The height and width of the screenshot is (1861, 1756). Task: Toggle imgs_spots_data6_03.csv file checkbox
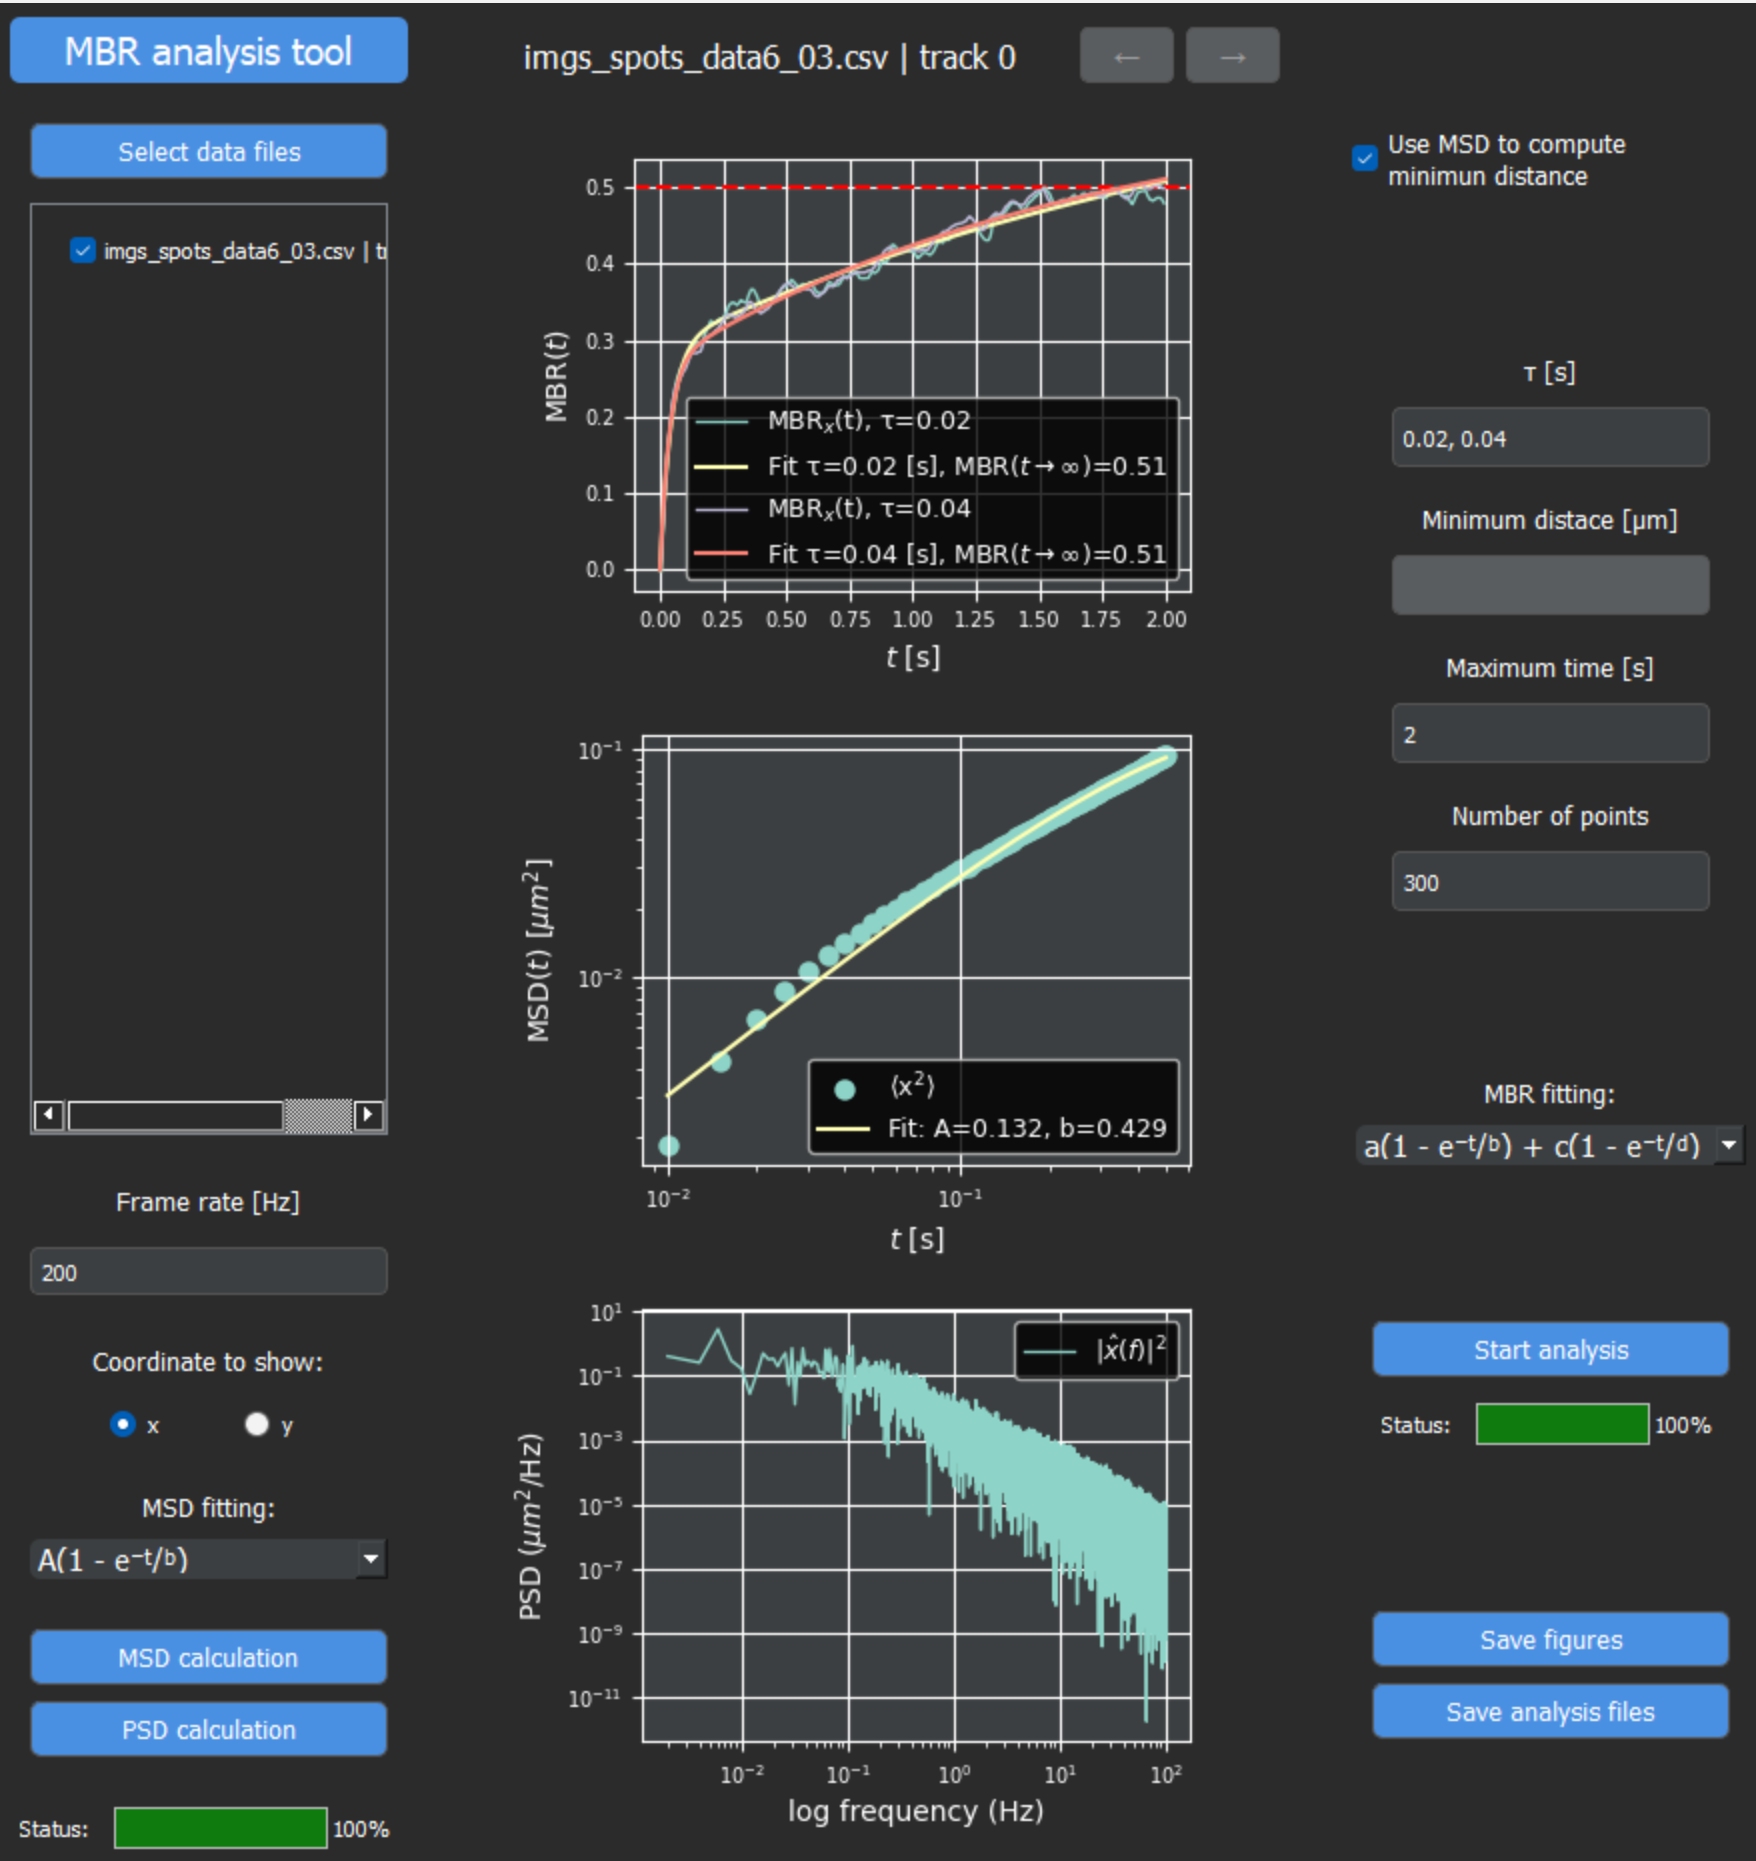(x=82, y=250)
